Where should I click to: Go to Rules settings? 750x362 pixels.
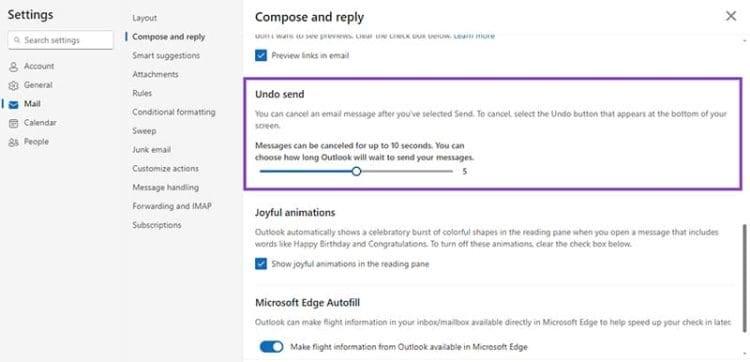coord(142,93)
